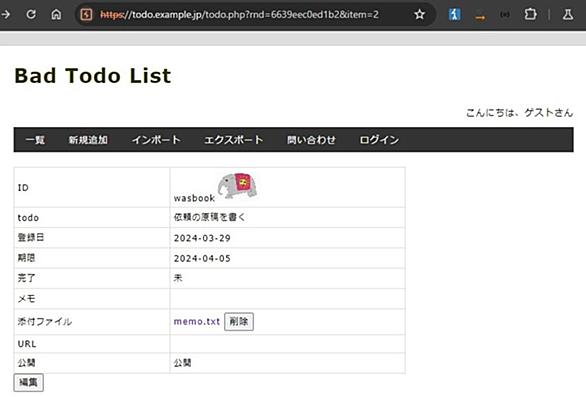
Task: Click the todo text 依頼の原稿を書く
Action: pyautogui.click(x=209, y=217)
